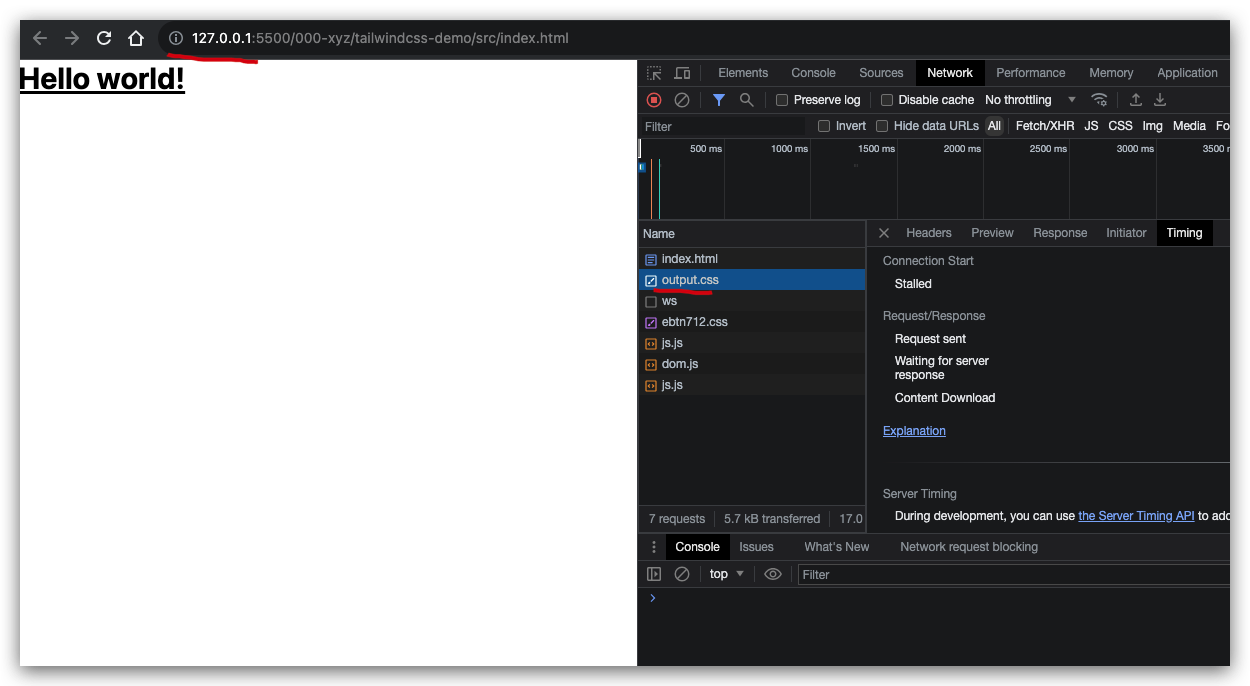Switch to the Elements tab

pyautogui.click(x=743, y=73)
